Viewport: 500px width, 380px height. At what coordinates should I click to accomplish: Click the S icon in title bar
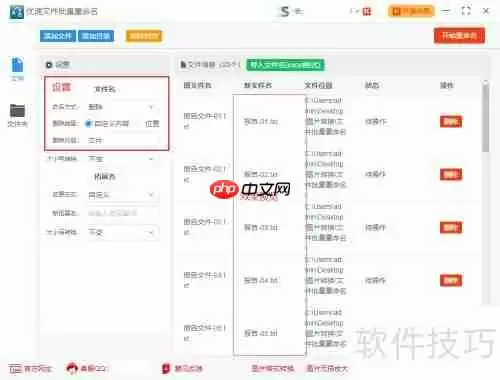point(284,12)
